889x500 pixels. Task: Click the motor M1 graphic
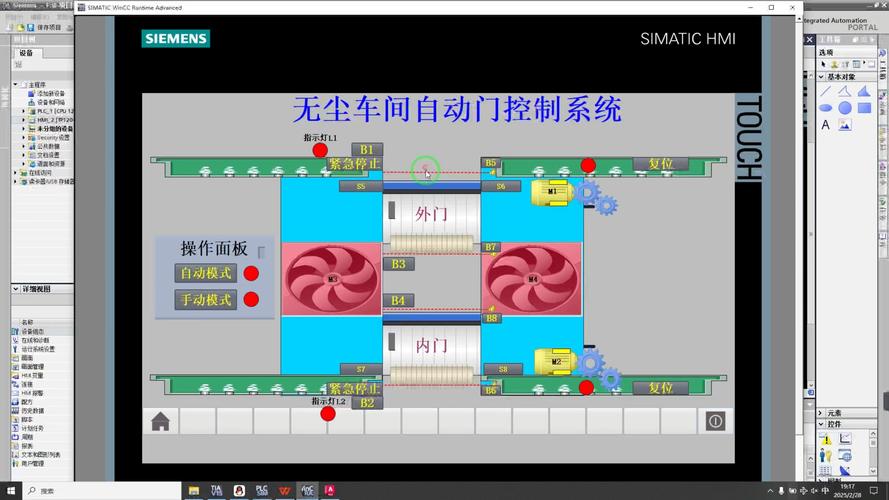tap(551, 192)
